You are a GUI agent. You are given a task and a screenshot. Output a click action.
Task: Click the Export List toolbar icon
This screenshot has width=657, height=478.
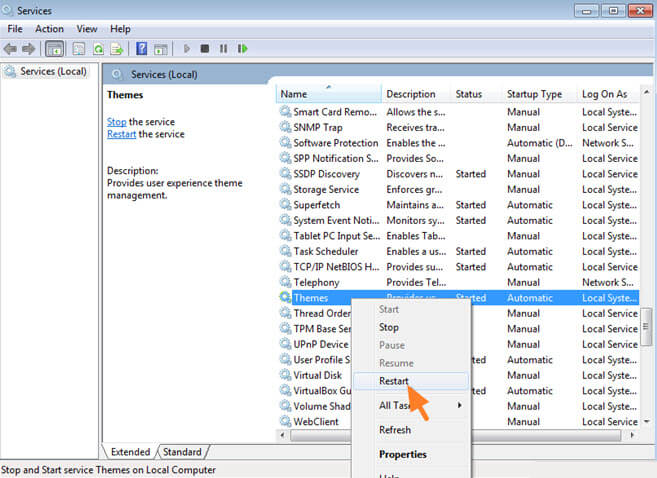click(117, 49)
